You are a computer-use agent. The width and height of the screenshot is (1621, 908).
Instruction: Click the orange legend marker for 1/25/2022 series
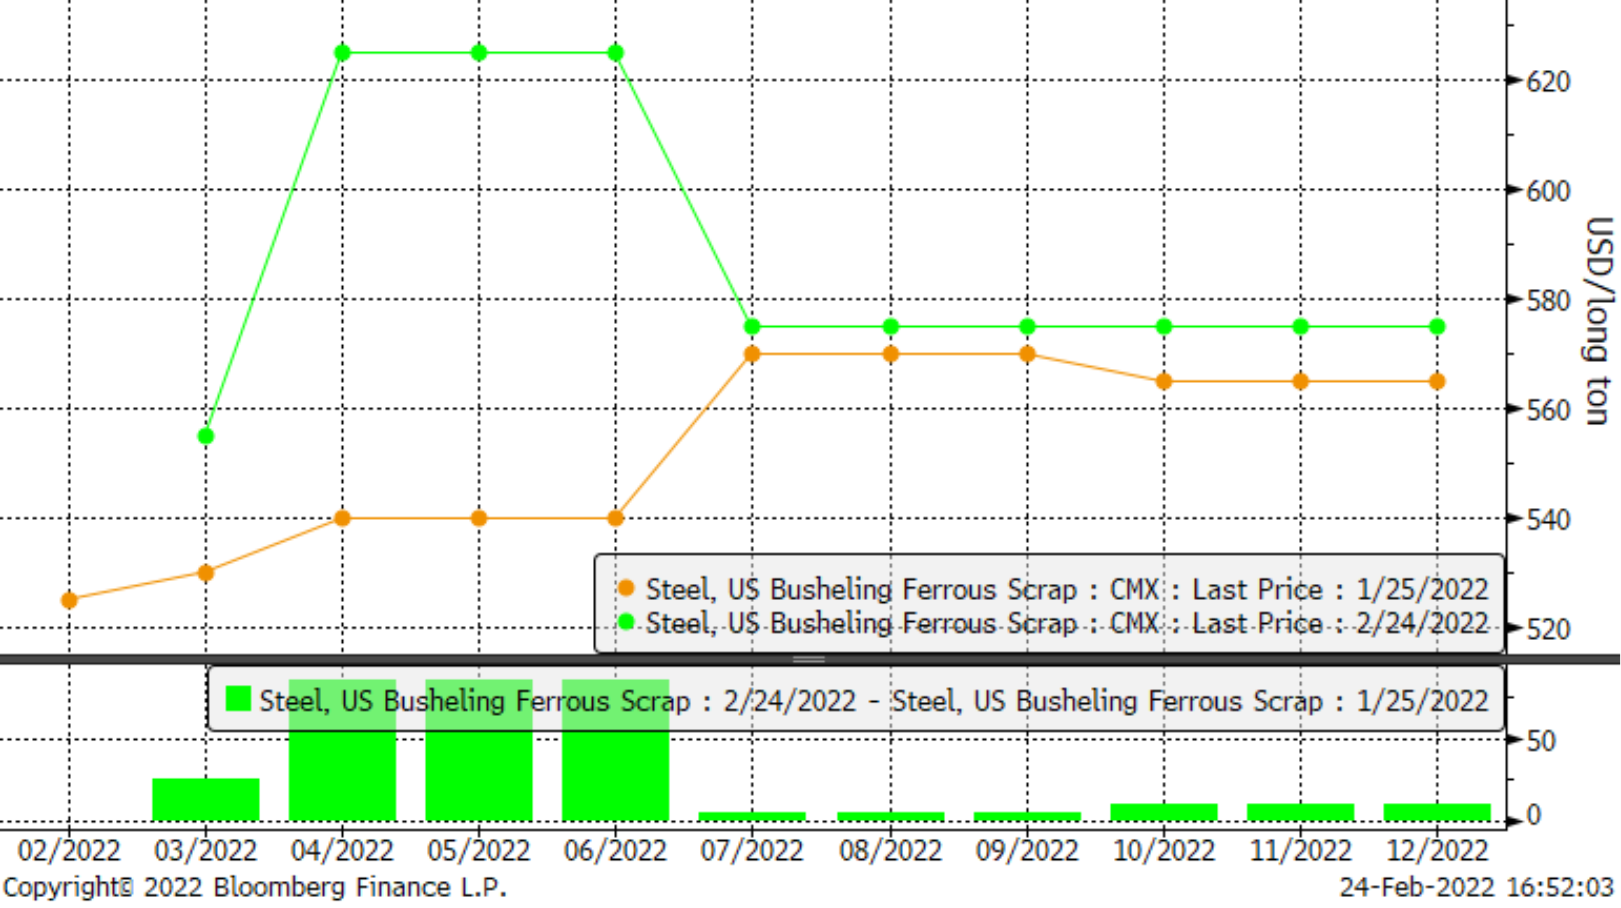(x=626, y=588)
